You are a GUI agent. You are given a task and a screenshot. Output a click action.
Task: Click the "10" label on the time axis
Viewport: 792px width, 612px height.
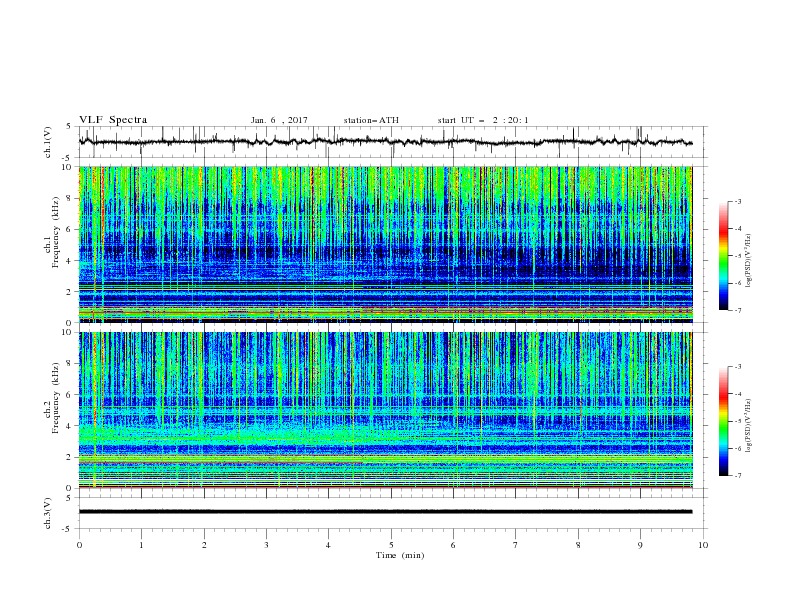[x=703, y=545]
